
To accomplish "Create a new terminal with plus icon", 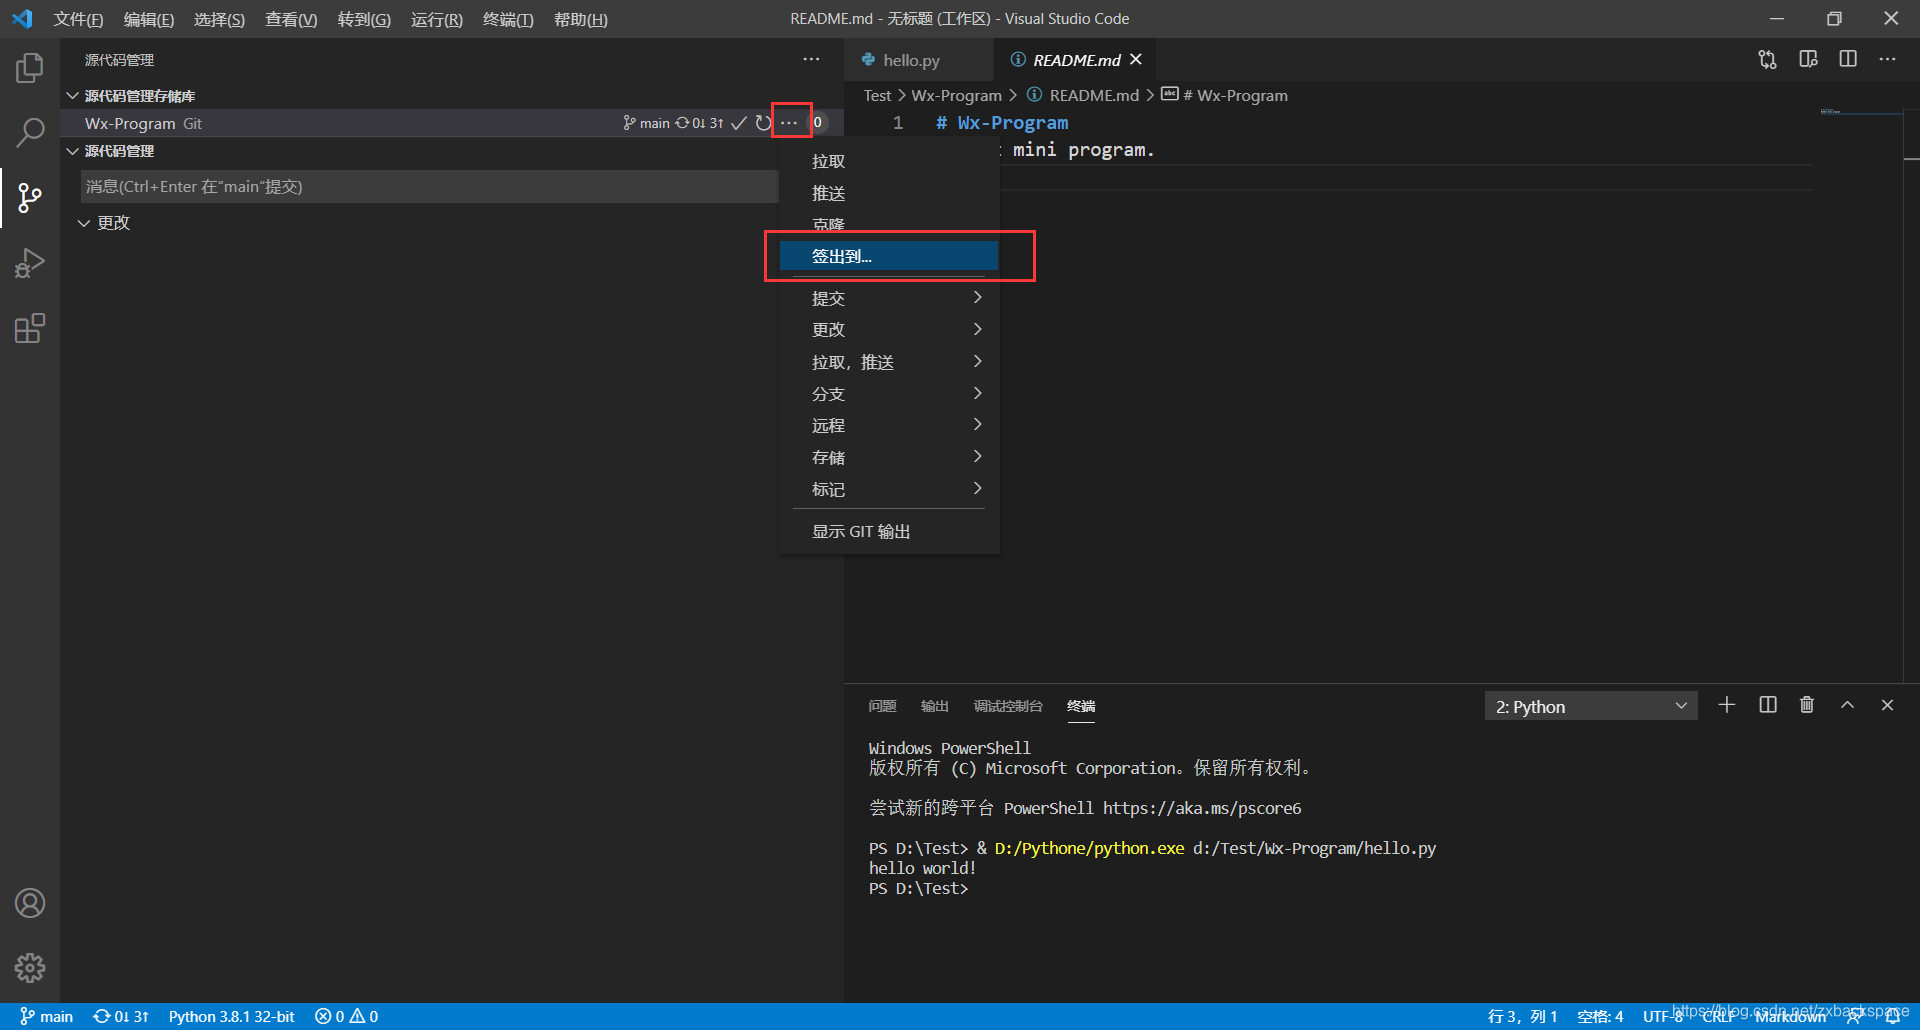I will 1727,705.
